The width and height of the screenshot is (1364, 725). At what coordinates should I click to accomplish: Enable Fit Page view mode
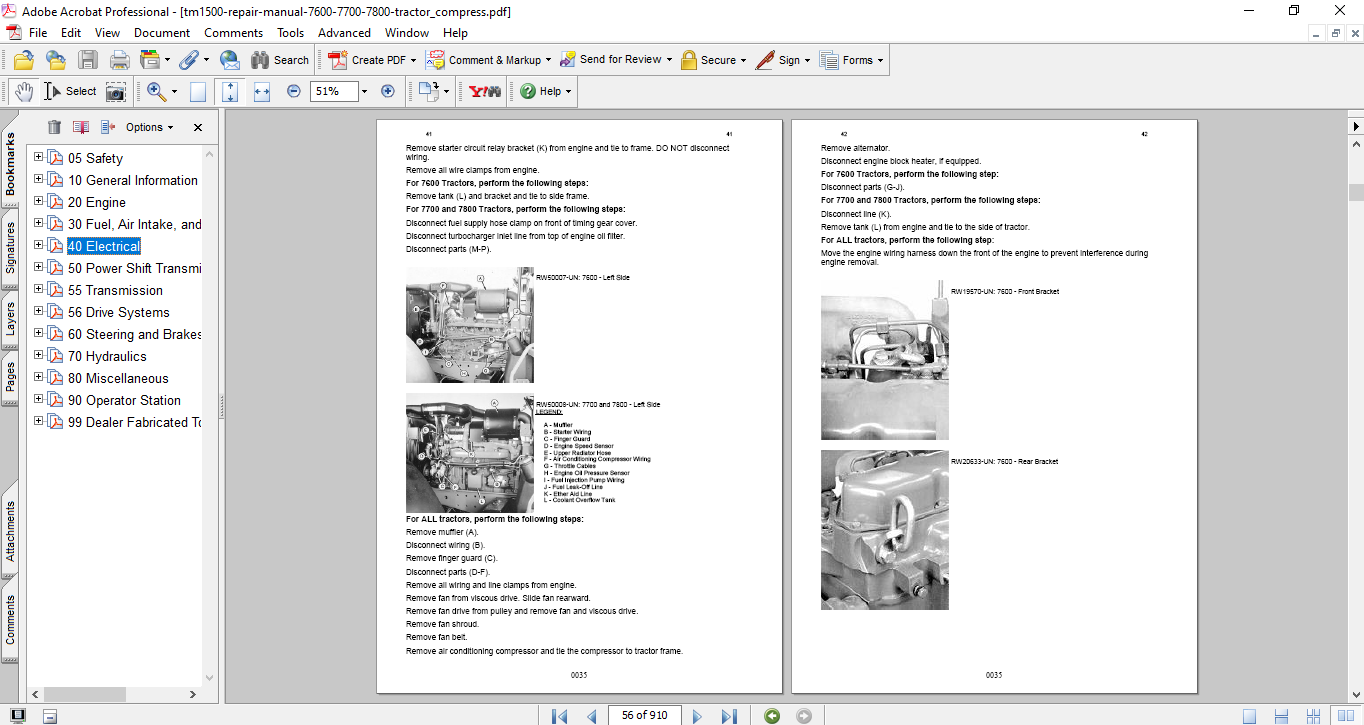[x=229, y=91]
